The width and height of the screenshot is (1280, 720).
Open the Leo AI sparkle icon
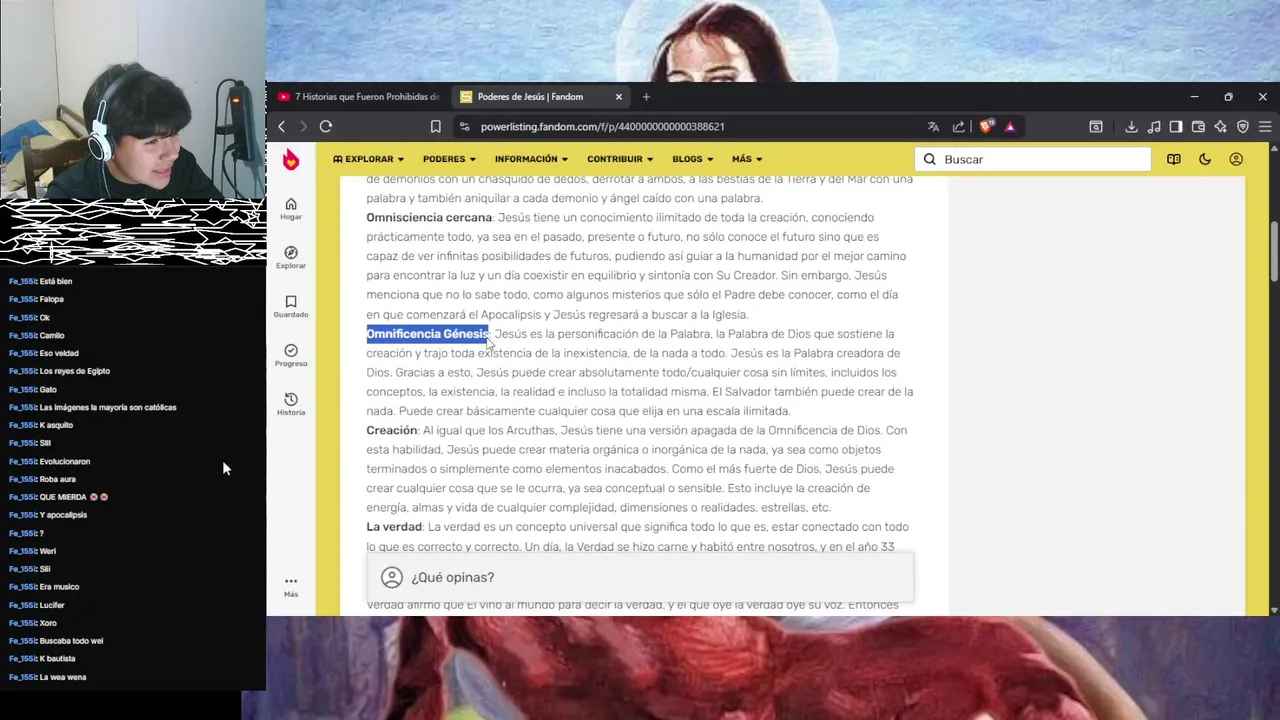(x=1220, y=126)
